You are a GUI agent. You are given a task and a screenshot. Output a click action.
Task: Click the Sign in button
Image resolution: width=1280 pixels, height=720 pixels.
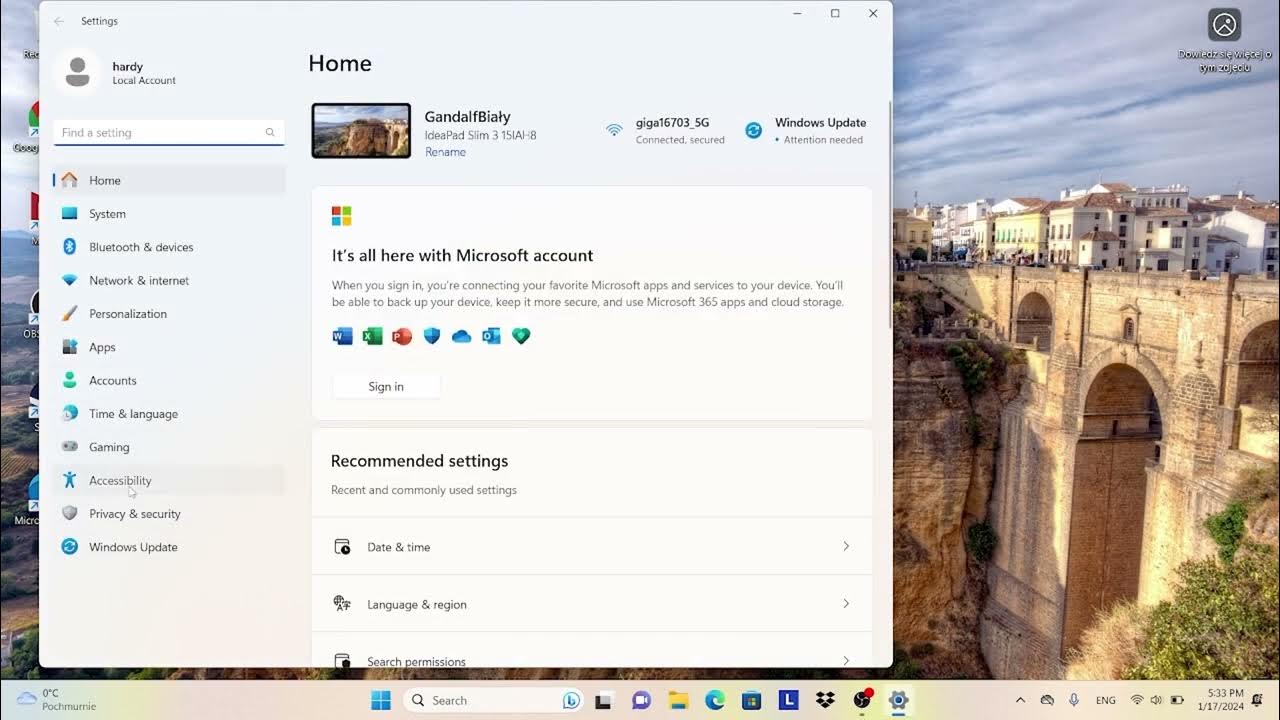click(386, 386)
